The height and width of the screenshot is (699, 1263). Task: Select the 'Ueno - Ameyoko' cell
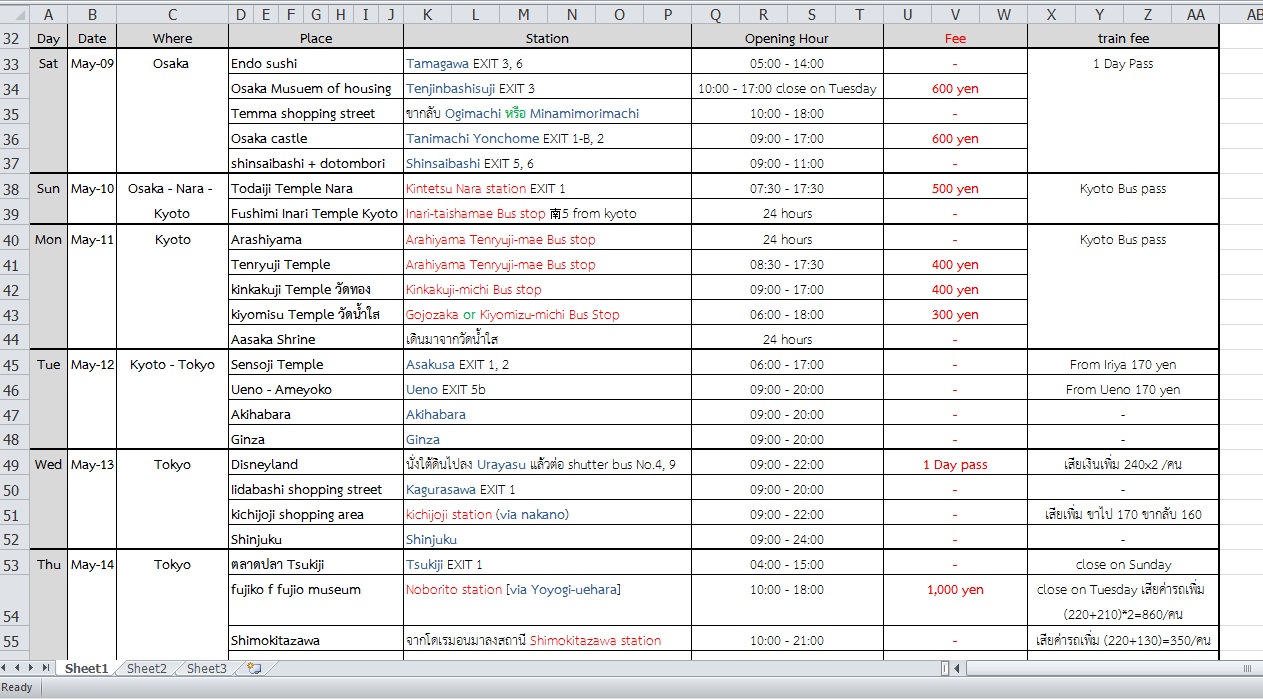coord(316,389)
